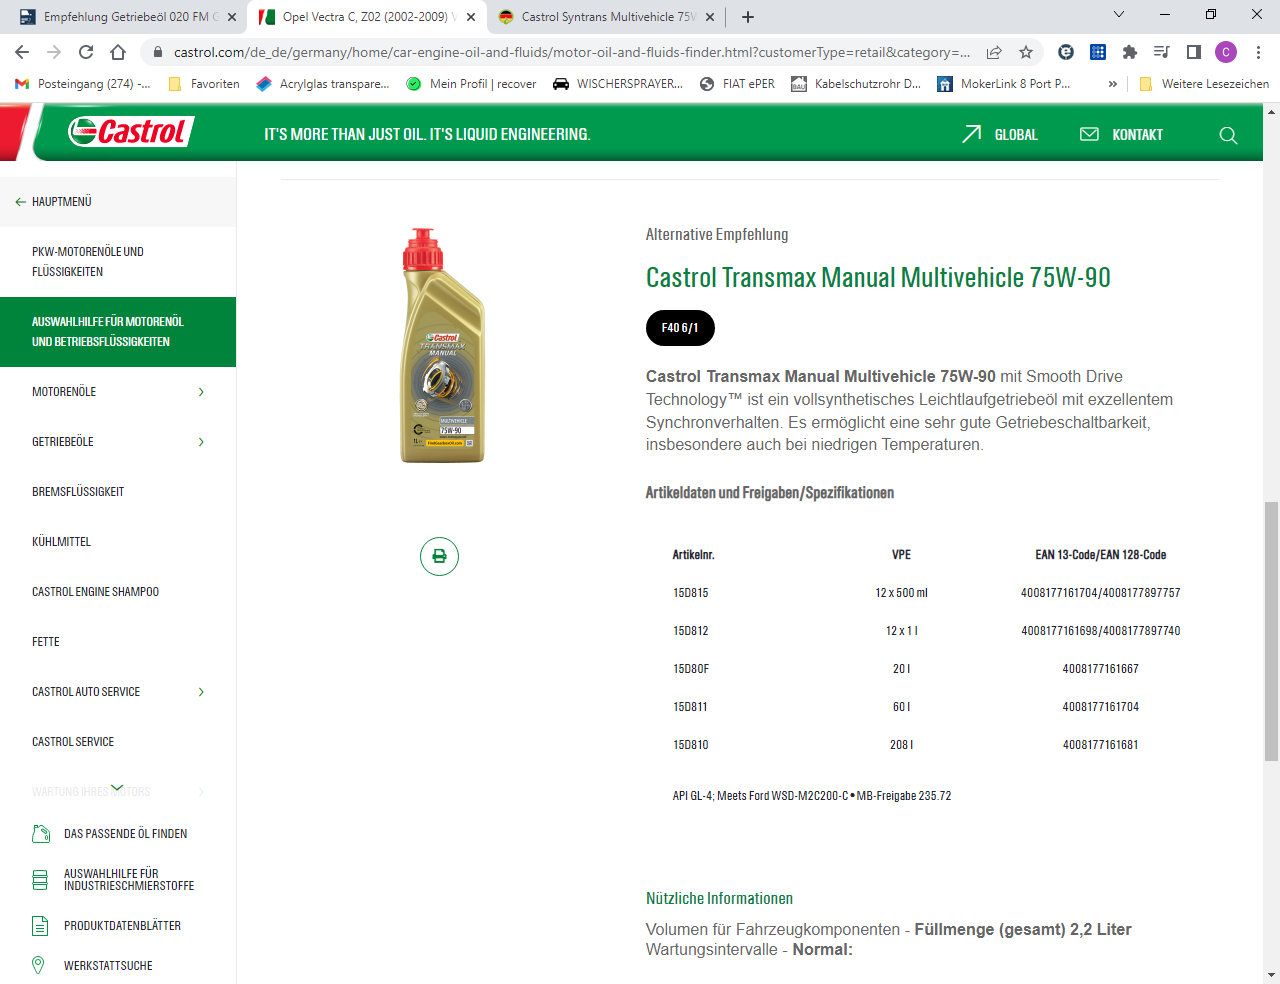The image size is (1280, 984).
Task: Click the Castrol logo in header
Action: pos(130,132)
